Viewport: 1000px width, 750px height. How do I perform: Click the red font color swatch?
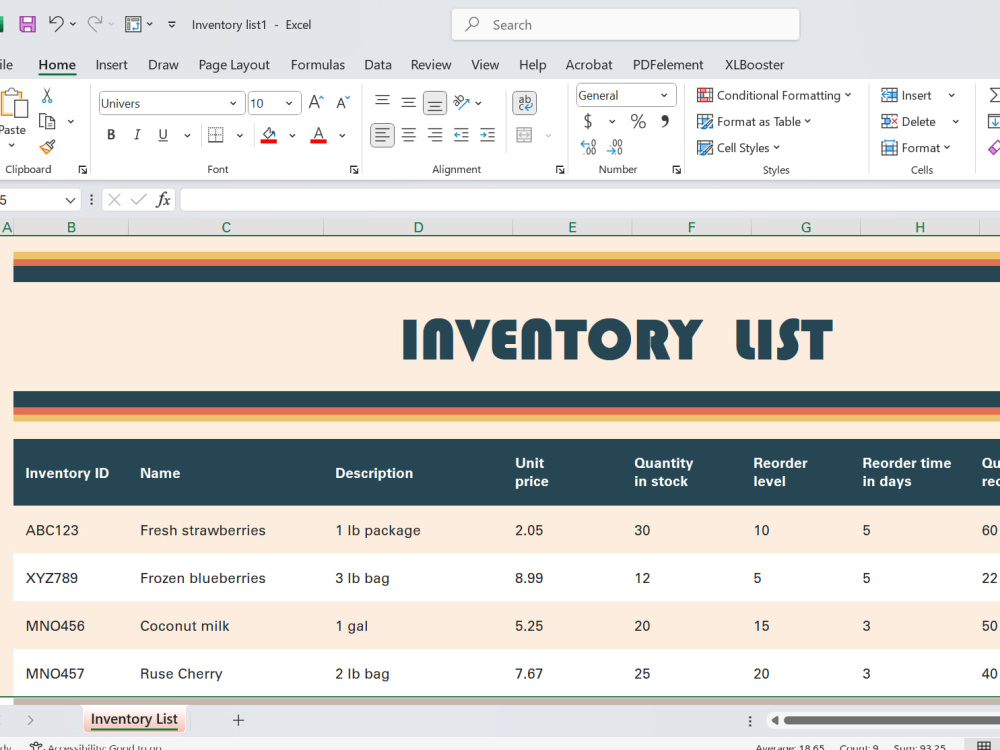[318, 135]
